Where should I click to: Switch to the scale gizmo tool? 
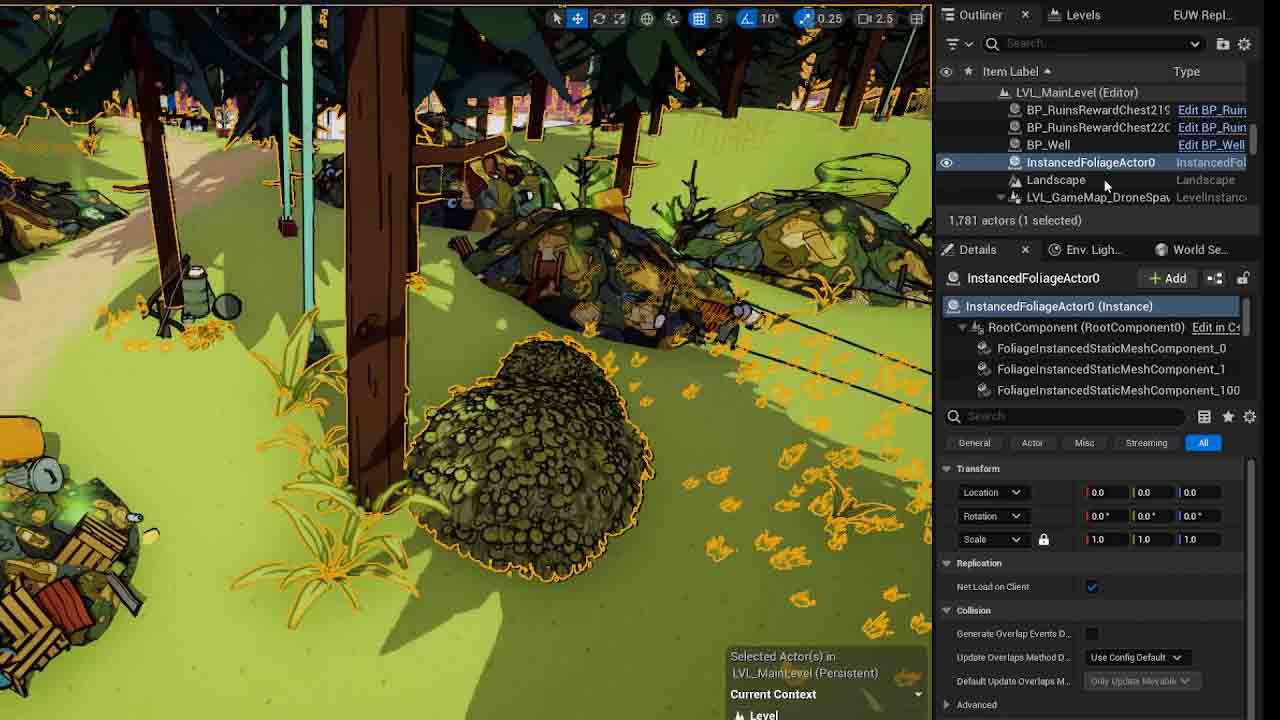620,19
